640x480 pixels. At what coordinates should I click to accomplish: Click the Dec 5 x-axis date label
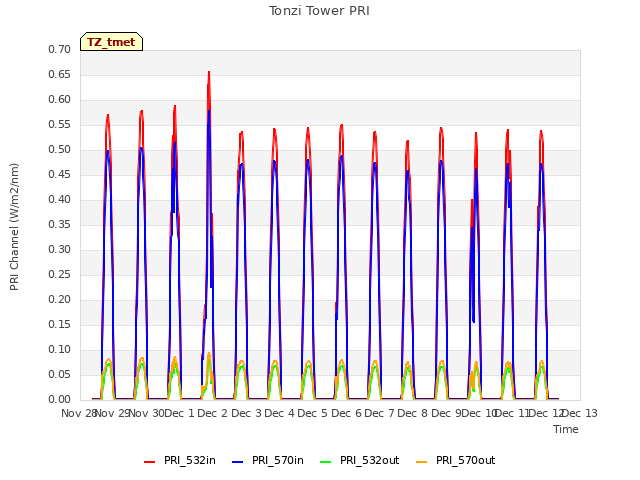(x=313, y=413)
